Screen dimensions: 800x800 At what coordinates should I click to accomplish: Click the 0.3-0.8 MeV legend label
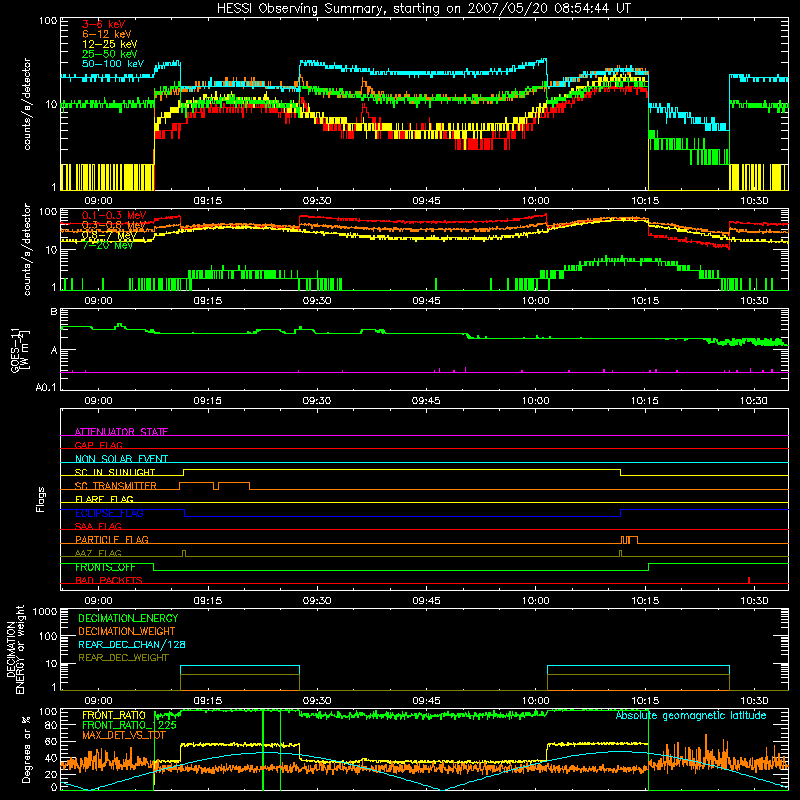point(114,225)
